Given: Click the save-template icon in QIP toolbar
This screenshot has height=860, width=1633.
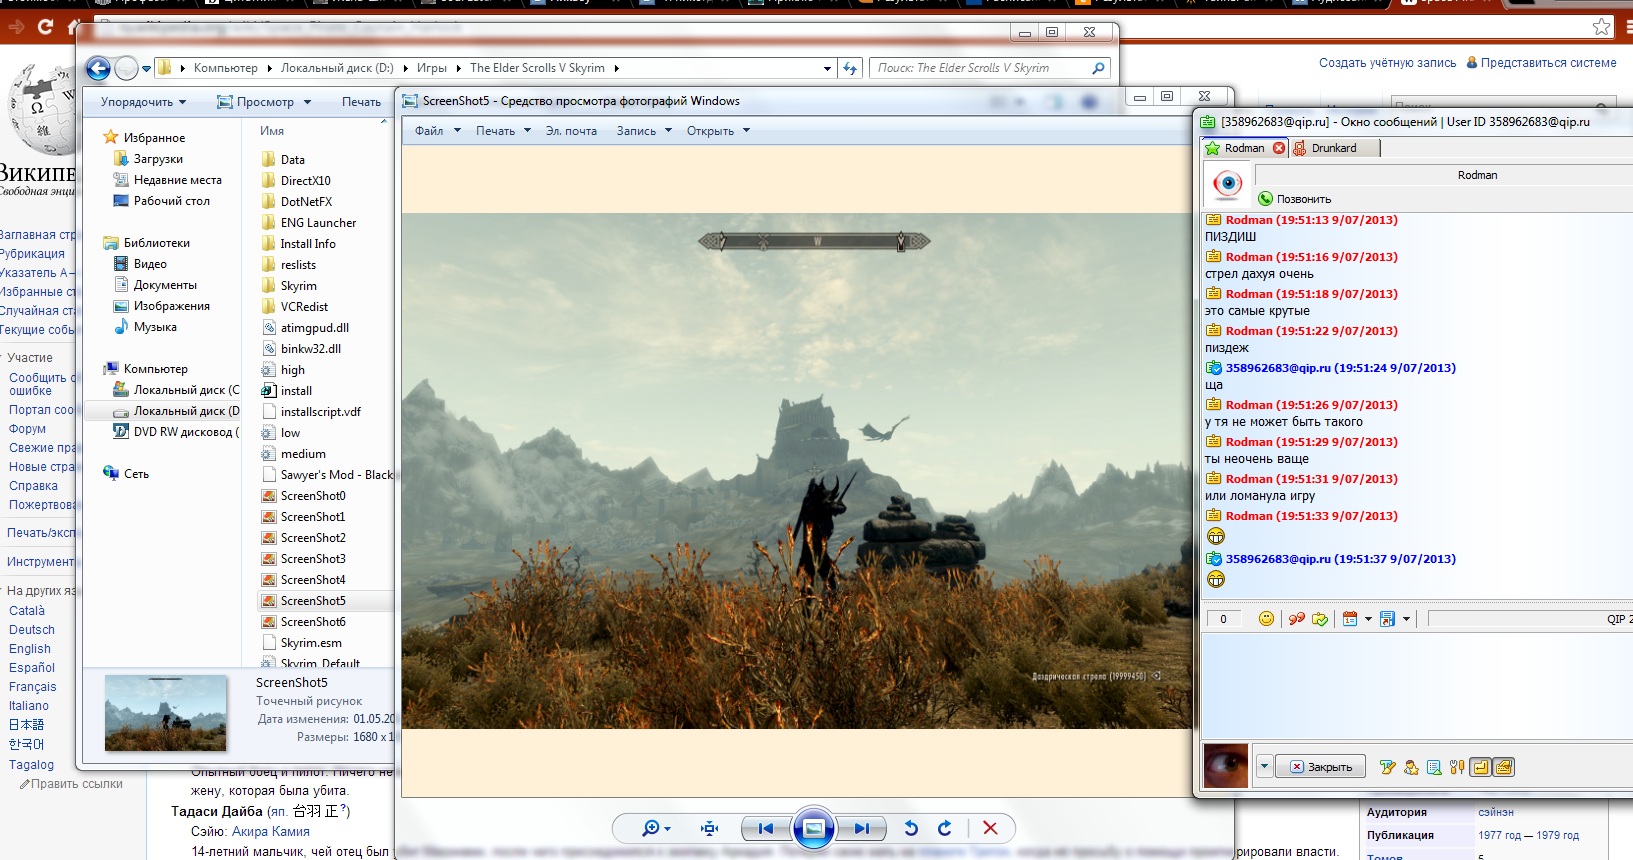Looking at the screenshot, I should coord(1387,619).
